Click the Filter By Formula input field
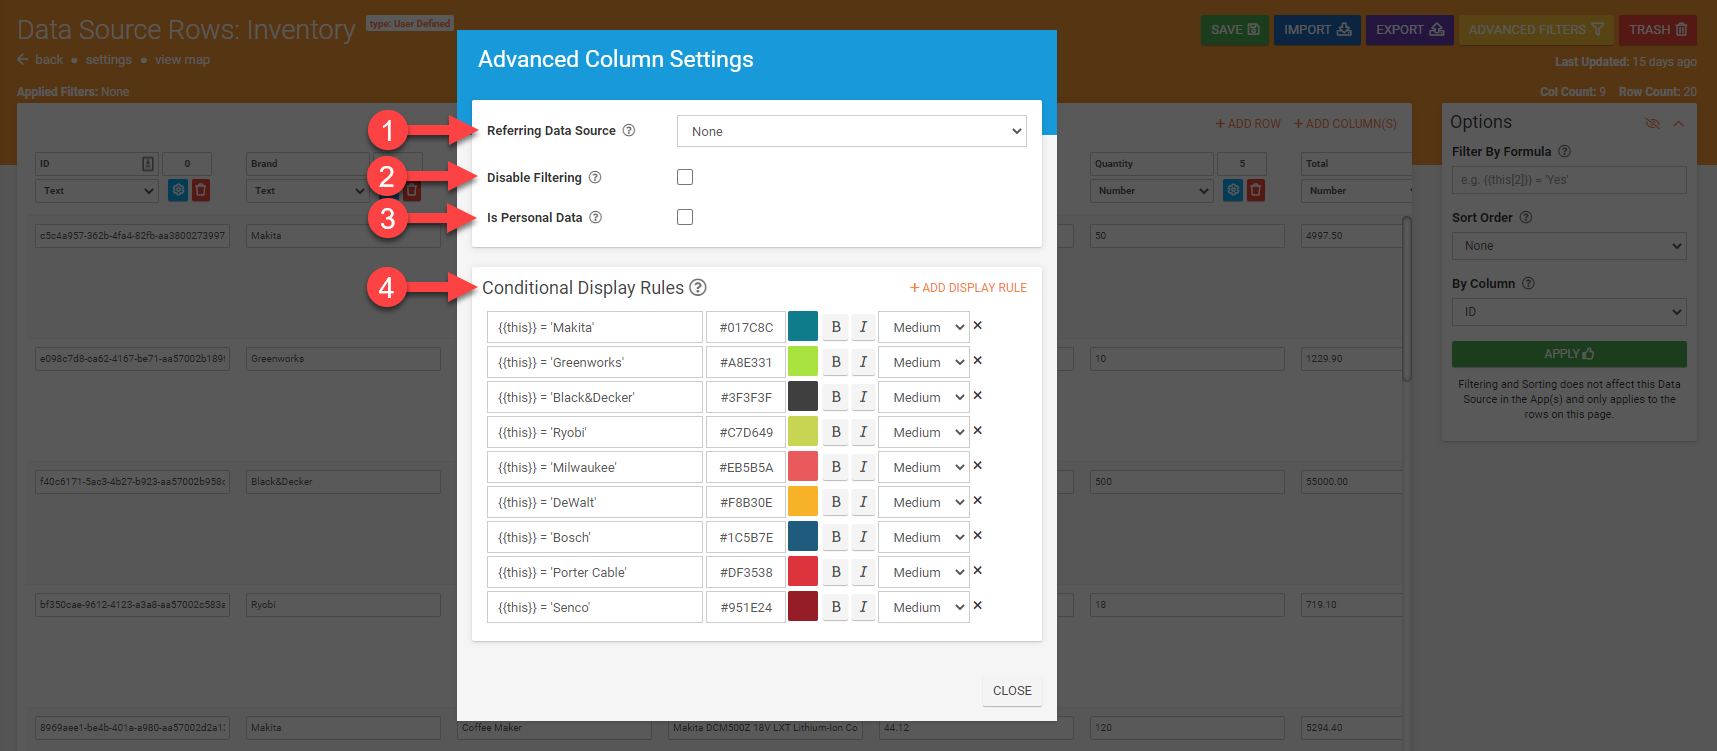This screenshot has height=751, width=1717. click(x=1569, y=180)
